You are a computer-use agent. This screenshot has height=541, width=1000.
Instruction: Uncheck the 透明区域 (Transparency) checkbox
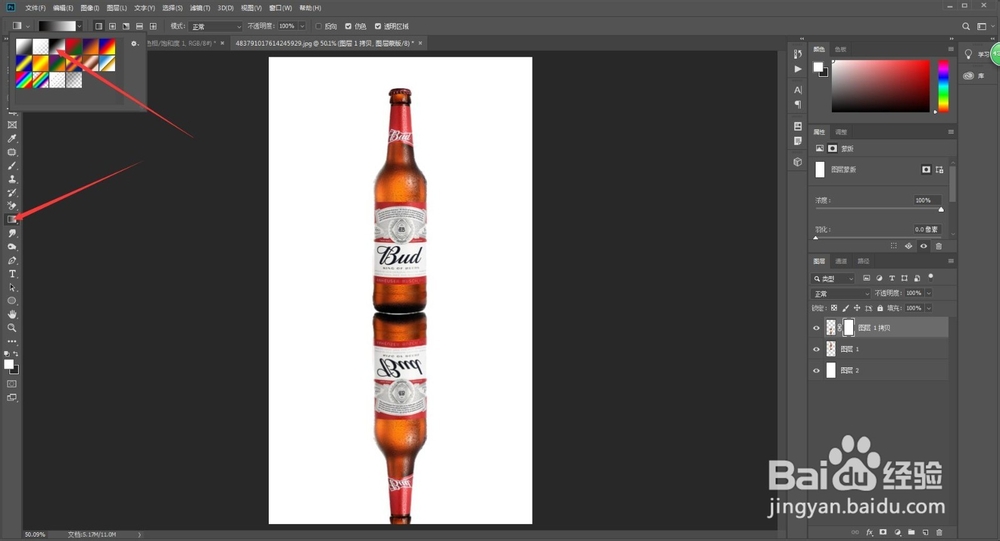[378, 26]
